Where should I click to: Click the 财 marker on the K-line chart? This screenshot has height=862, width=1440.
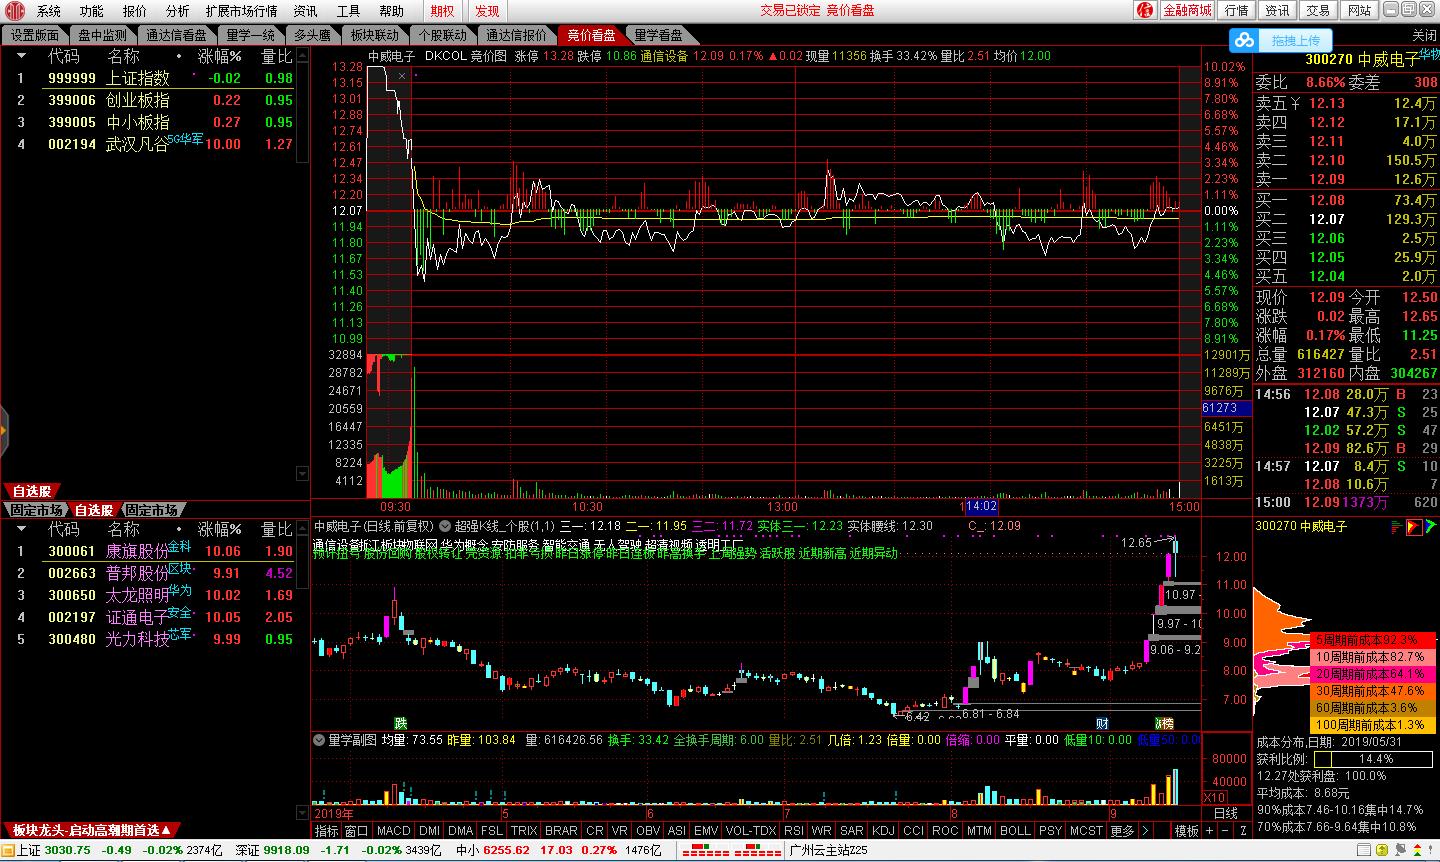pos(1102,723)
